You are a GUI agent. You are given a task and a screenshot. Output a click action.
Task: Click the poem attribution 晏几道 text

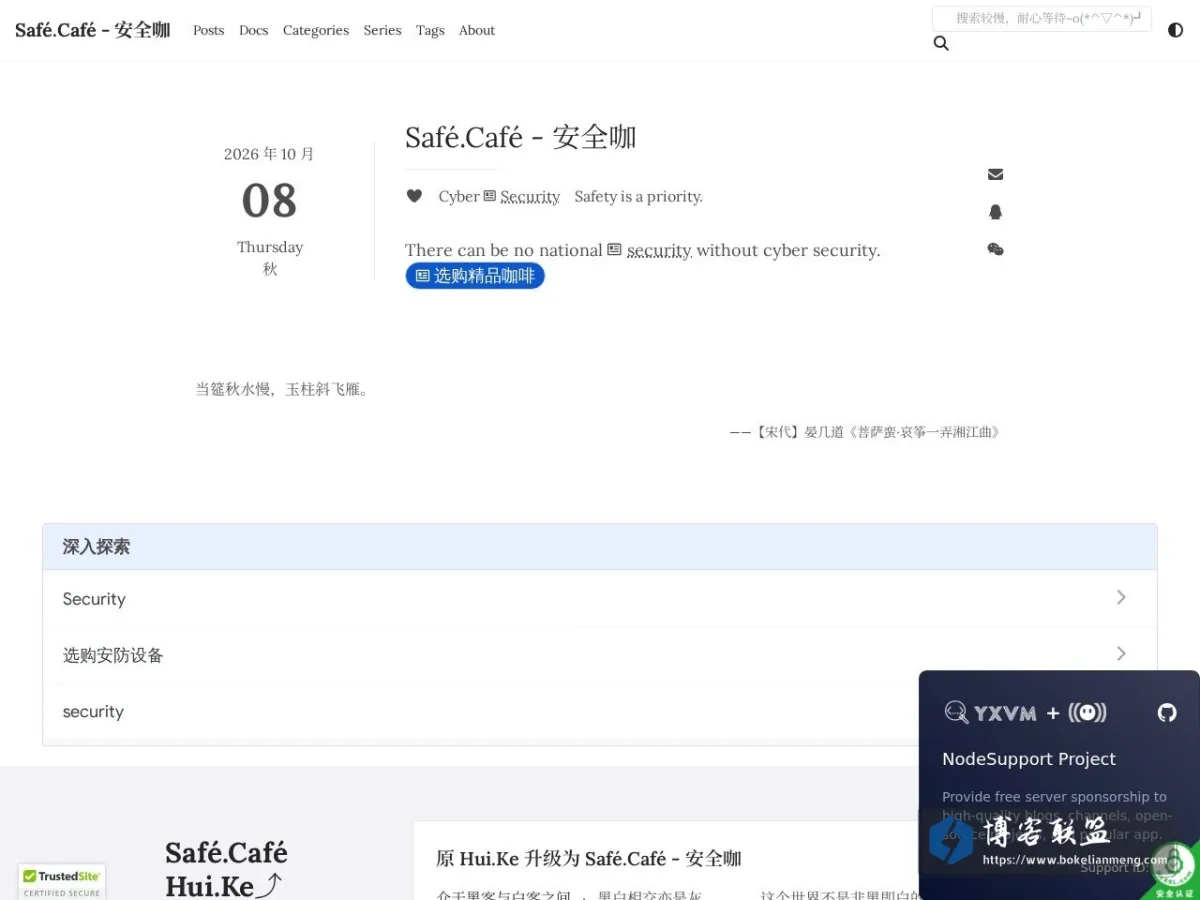coord(865,432)
